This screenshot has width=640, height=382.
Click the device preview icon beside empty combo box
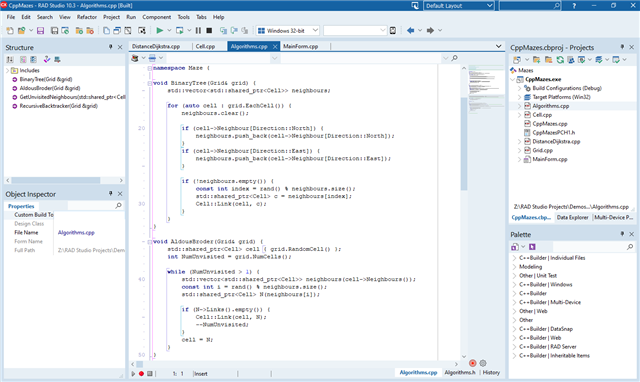coord(393,30)
